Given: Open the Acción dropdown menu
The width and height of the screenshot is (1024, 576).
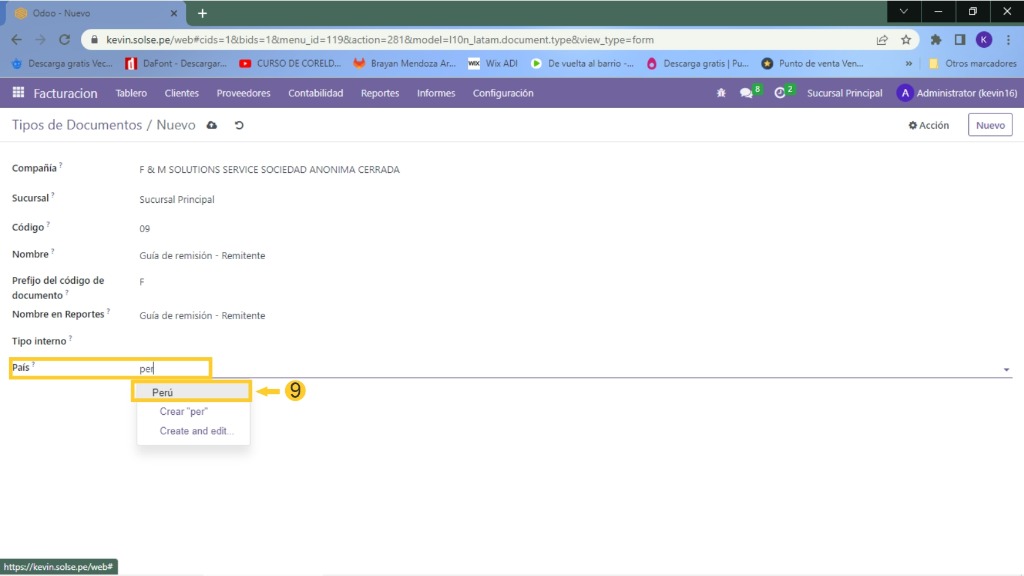Looking at the screenshot, I should pyautogui.click(x=928, y=126).
